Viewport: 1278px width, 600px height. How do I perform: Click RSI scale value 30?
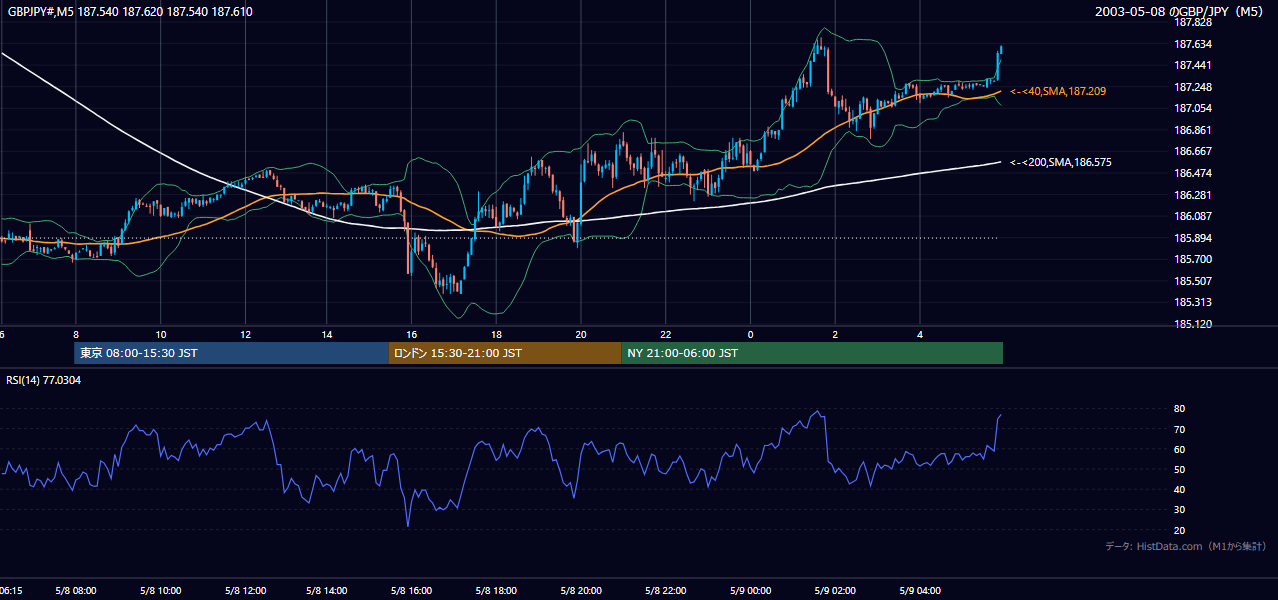1179,510
